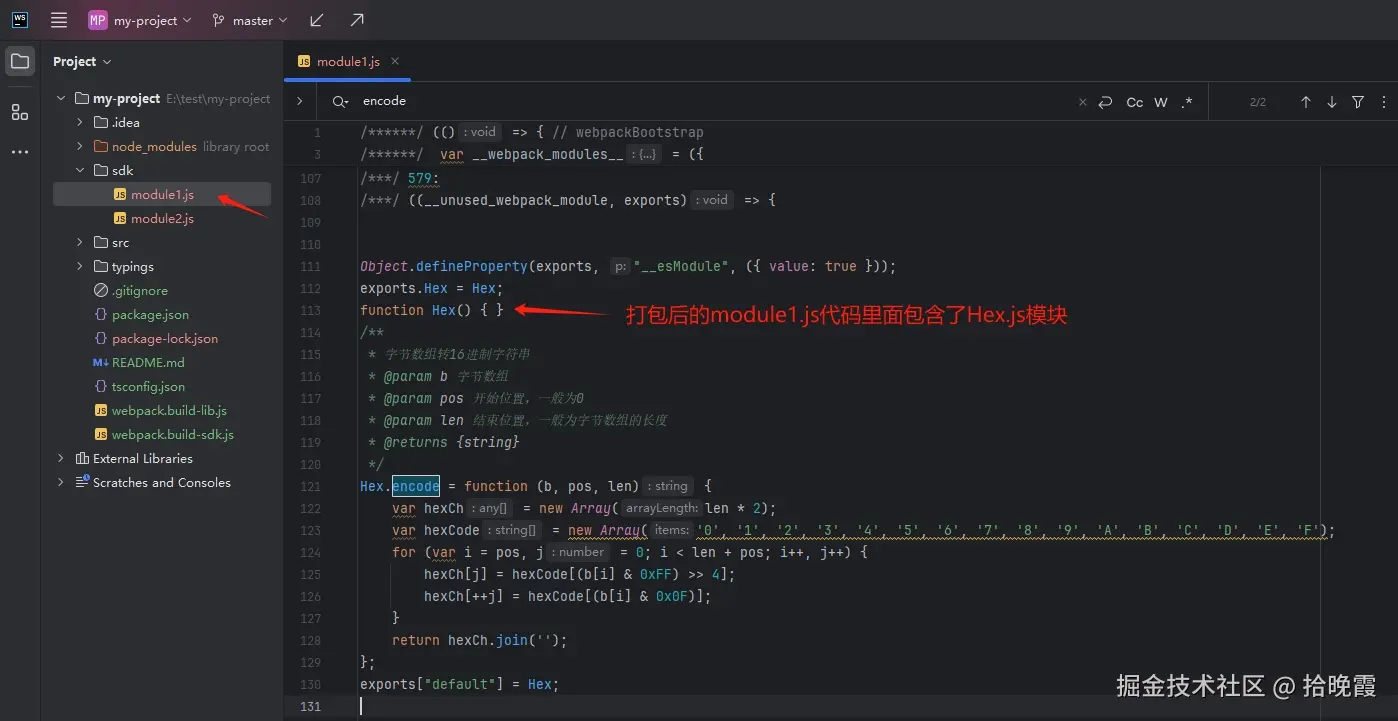Click line number 121 in gutter
The height and width of the screenshot is (721, 1398).
click(x=310, y=486)
